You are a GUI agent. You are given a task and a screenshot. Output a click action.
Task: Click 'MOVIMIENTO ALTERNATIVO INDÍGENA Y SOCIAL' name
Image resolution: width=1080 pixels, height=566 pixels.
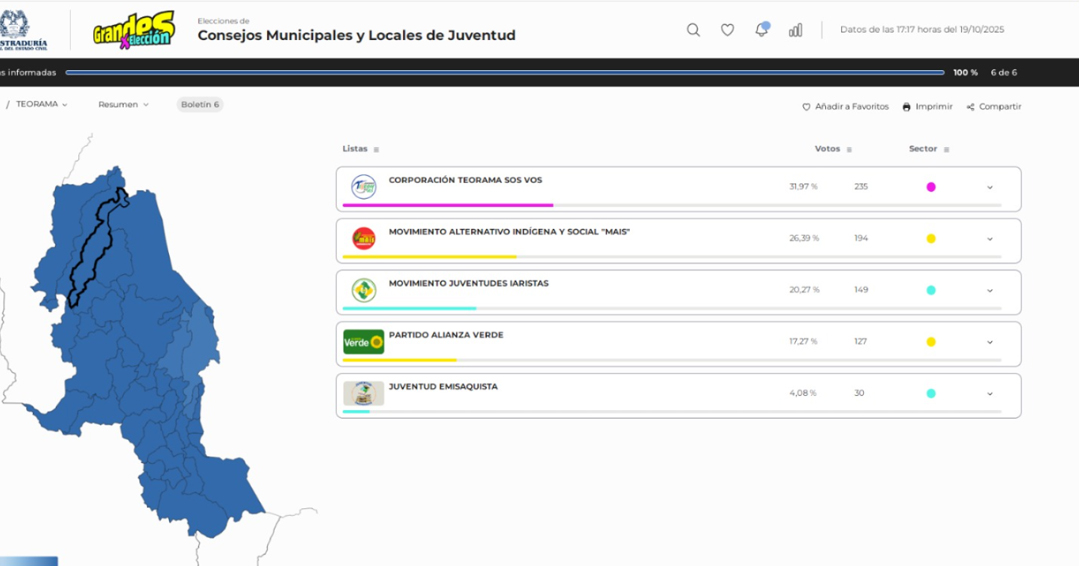tap(510, 231)
